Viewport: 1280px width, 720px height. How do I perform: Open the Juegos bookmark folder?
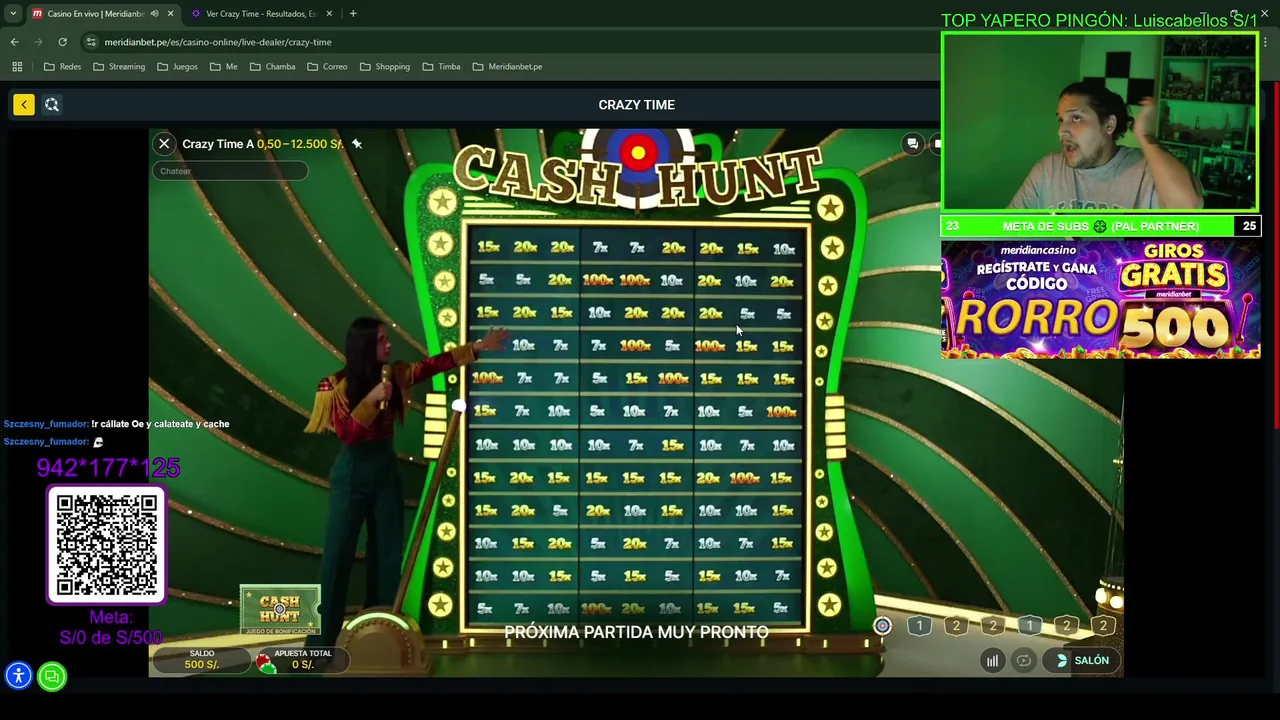coord(178,67)
